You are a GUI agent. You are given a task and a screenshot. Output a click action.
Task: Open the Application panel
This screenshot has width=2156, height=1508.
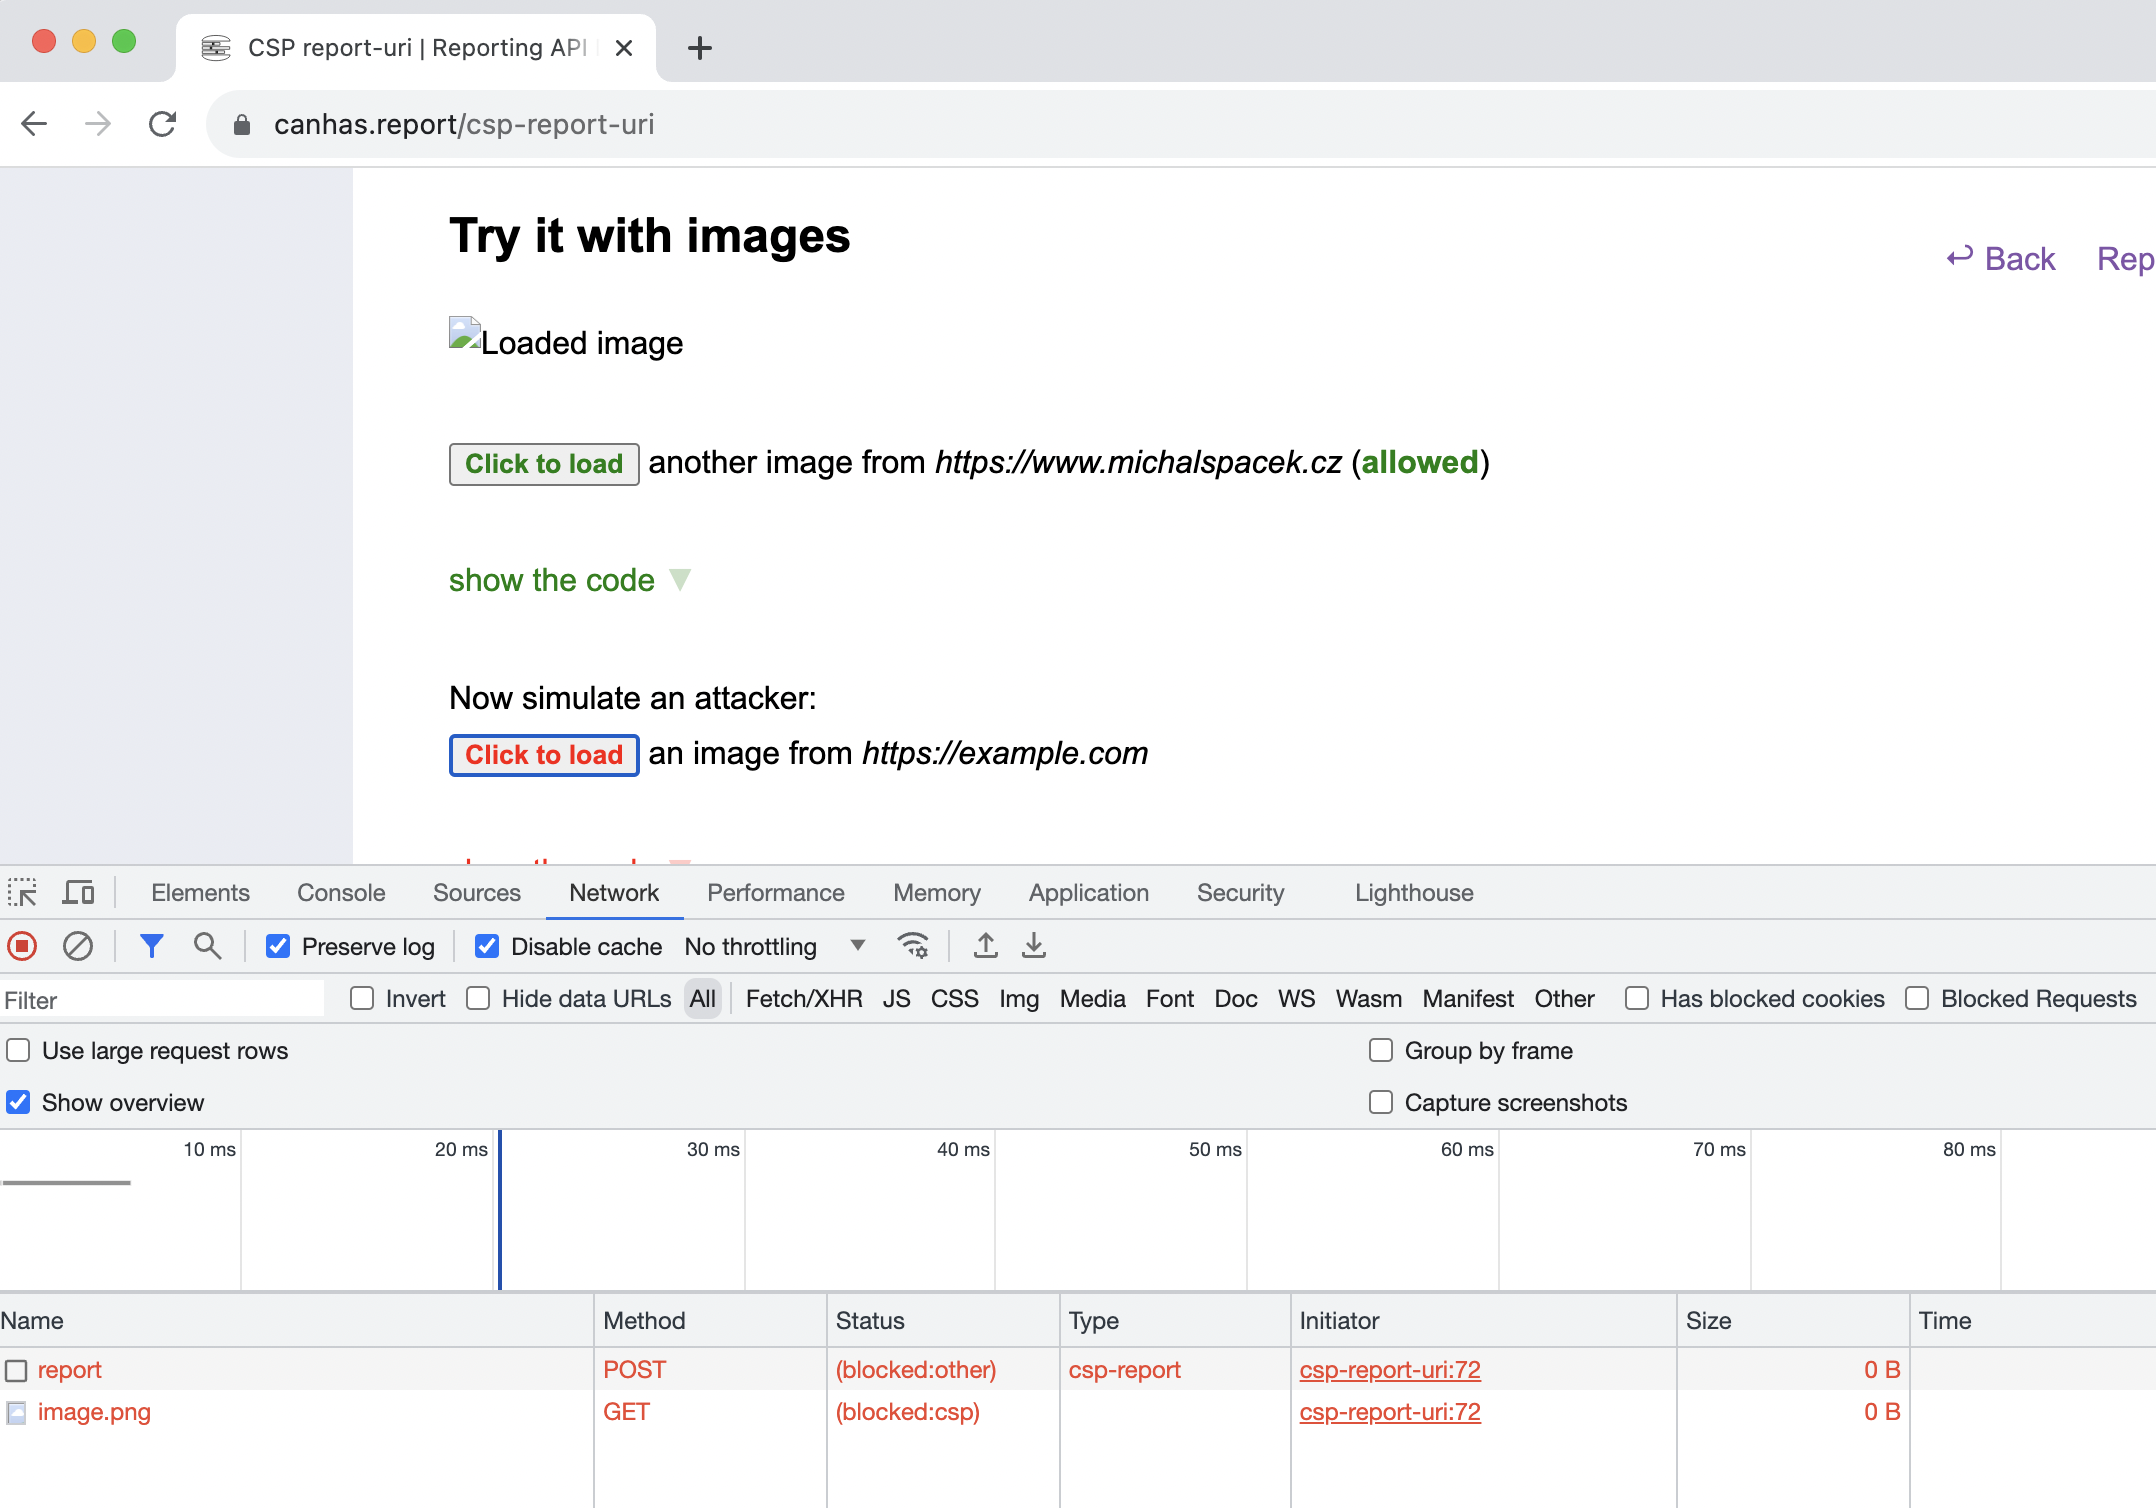(1089, 892)
